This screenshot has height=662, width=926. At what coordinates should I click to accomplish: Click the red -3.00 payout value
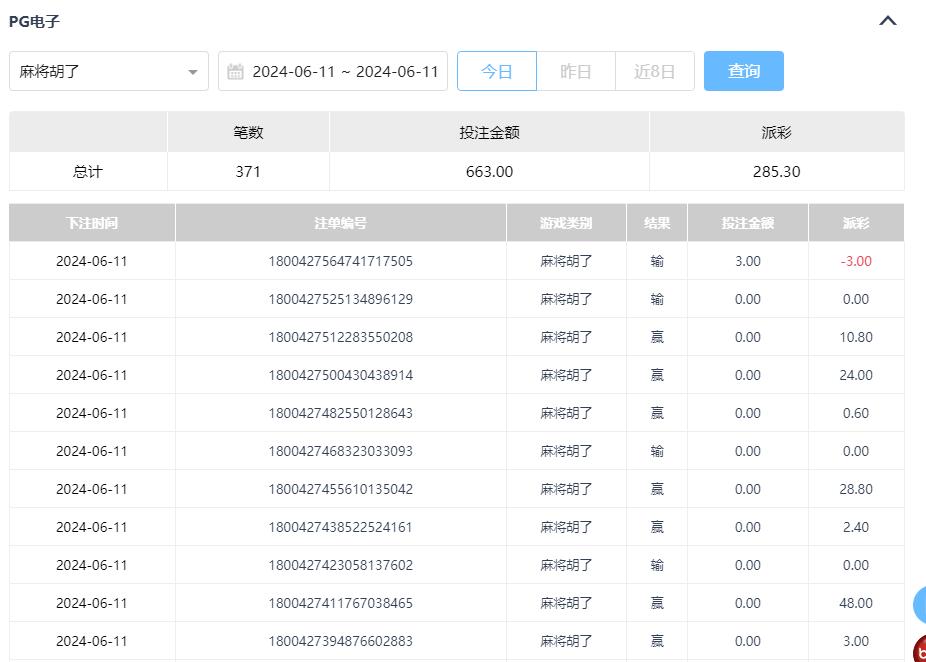856,261
